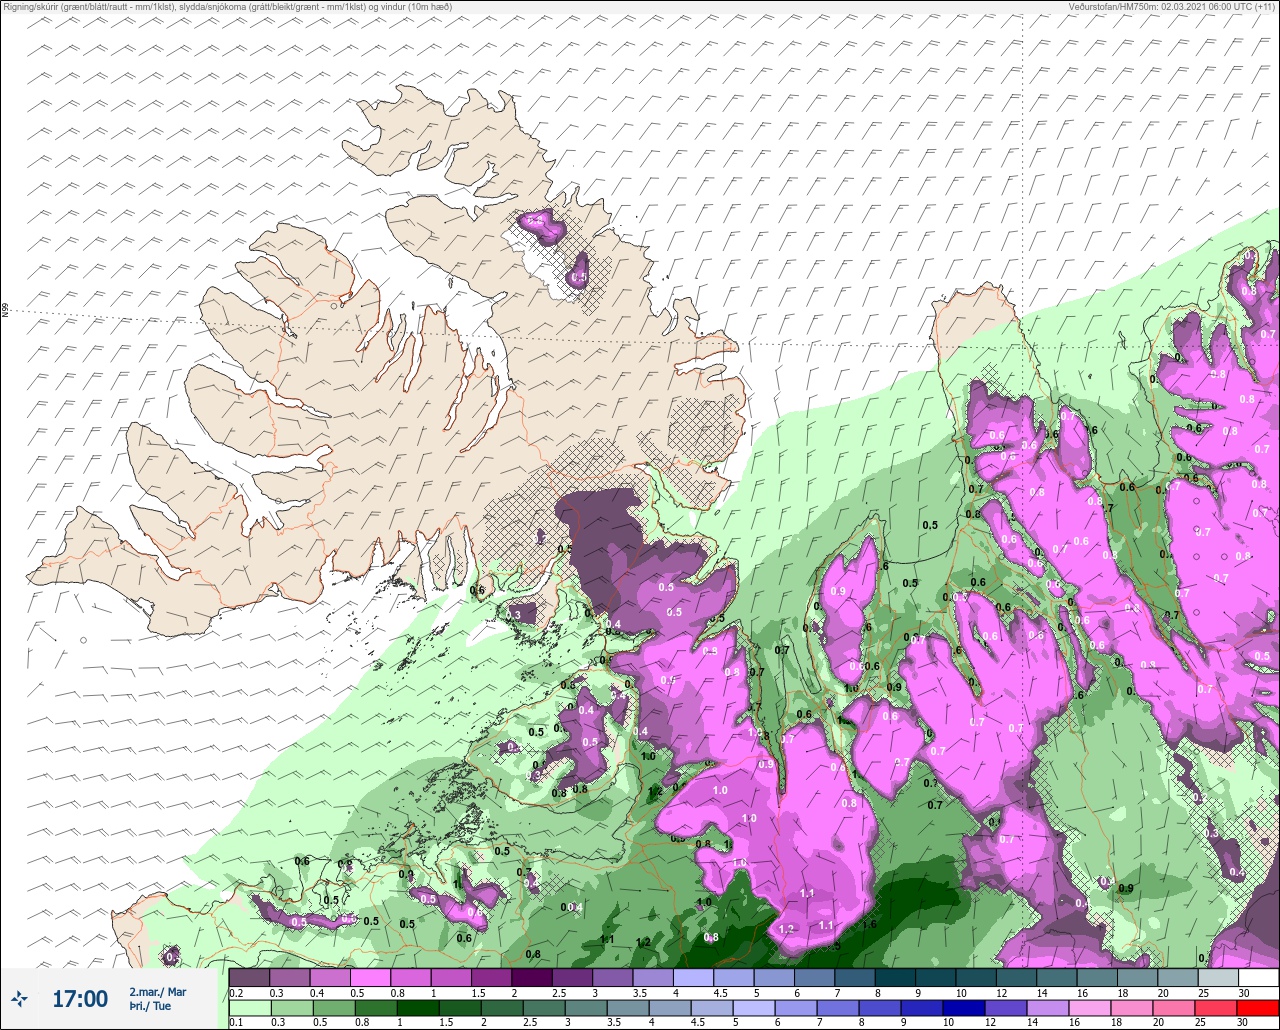Select the 16 swatch in the snow legend row

(x=1097, y=977)
